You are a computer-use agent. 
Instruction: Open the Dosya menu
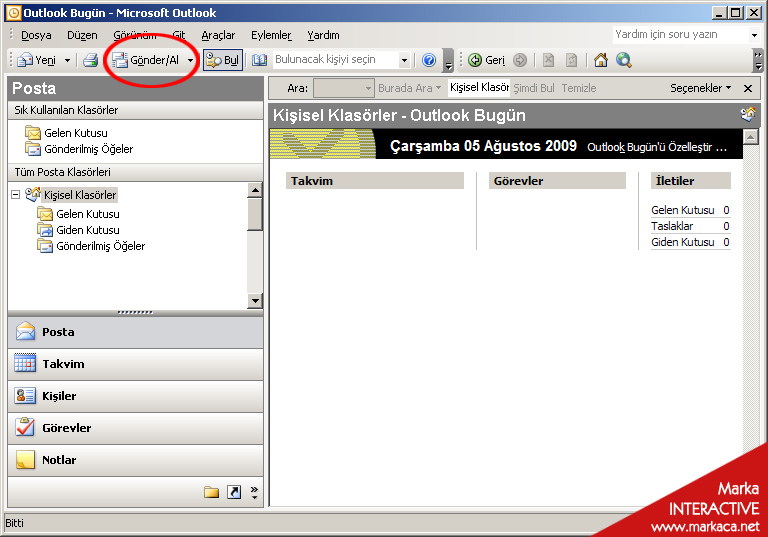(x=36, y=35)
